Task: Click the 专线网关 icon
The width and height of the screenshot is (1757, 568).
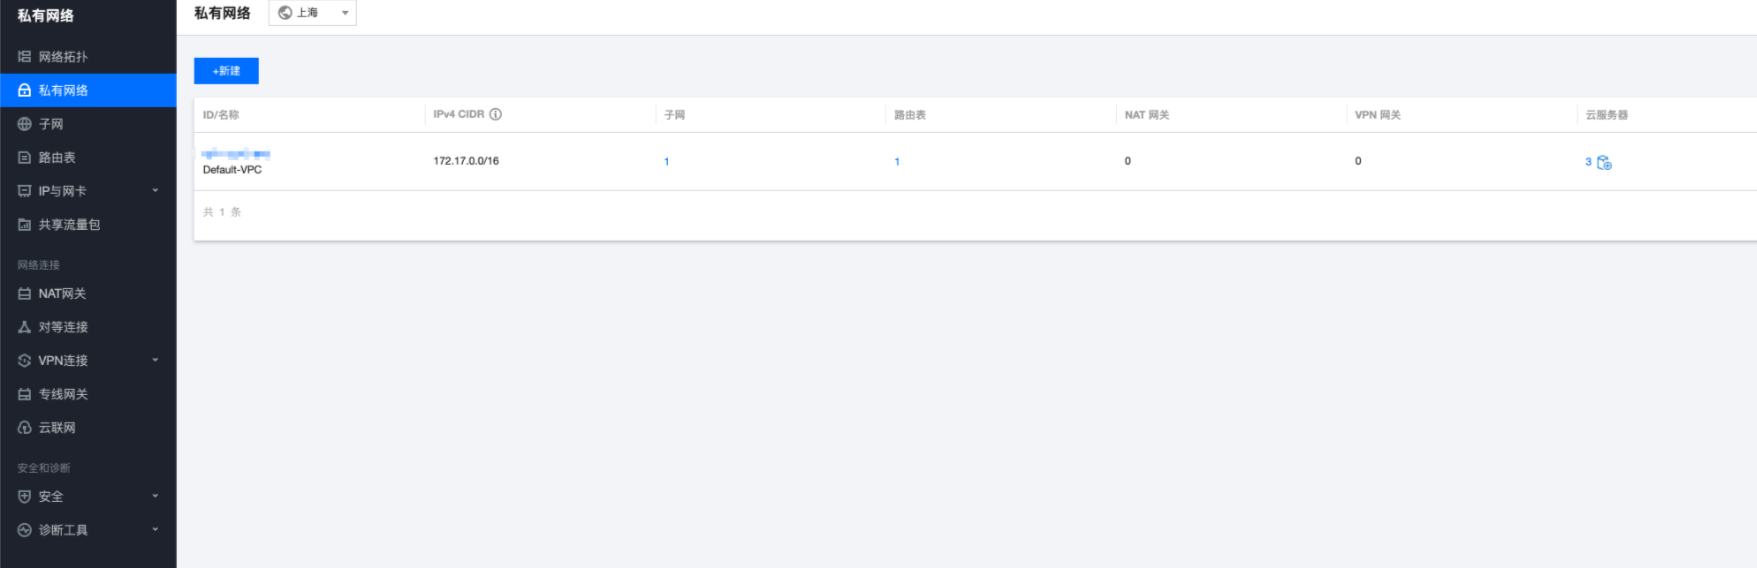Action: point(24,394)
